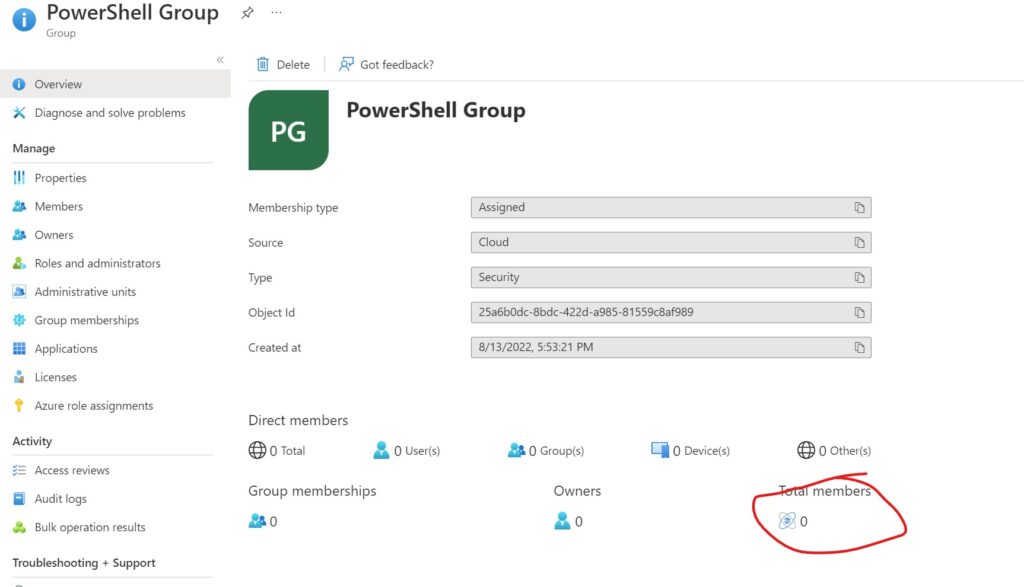Click the Licenses icon
This screenshot has height=587, width=1024.
[19, 377]
